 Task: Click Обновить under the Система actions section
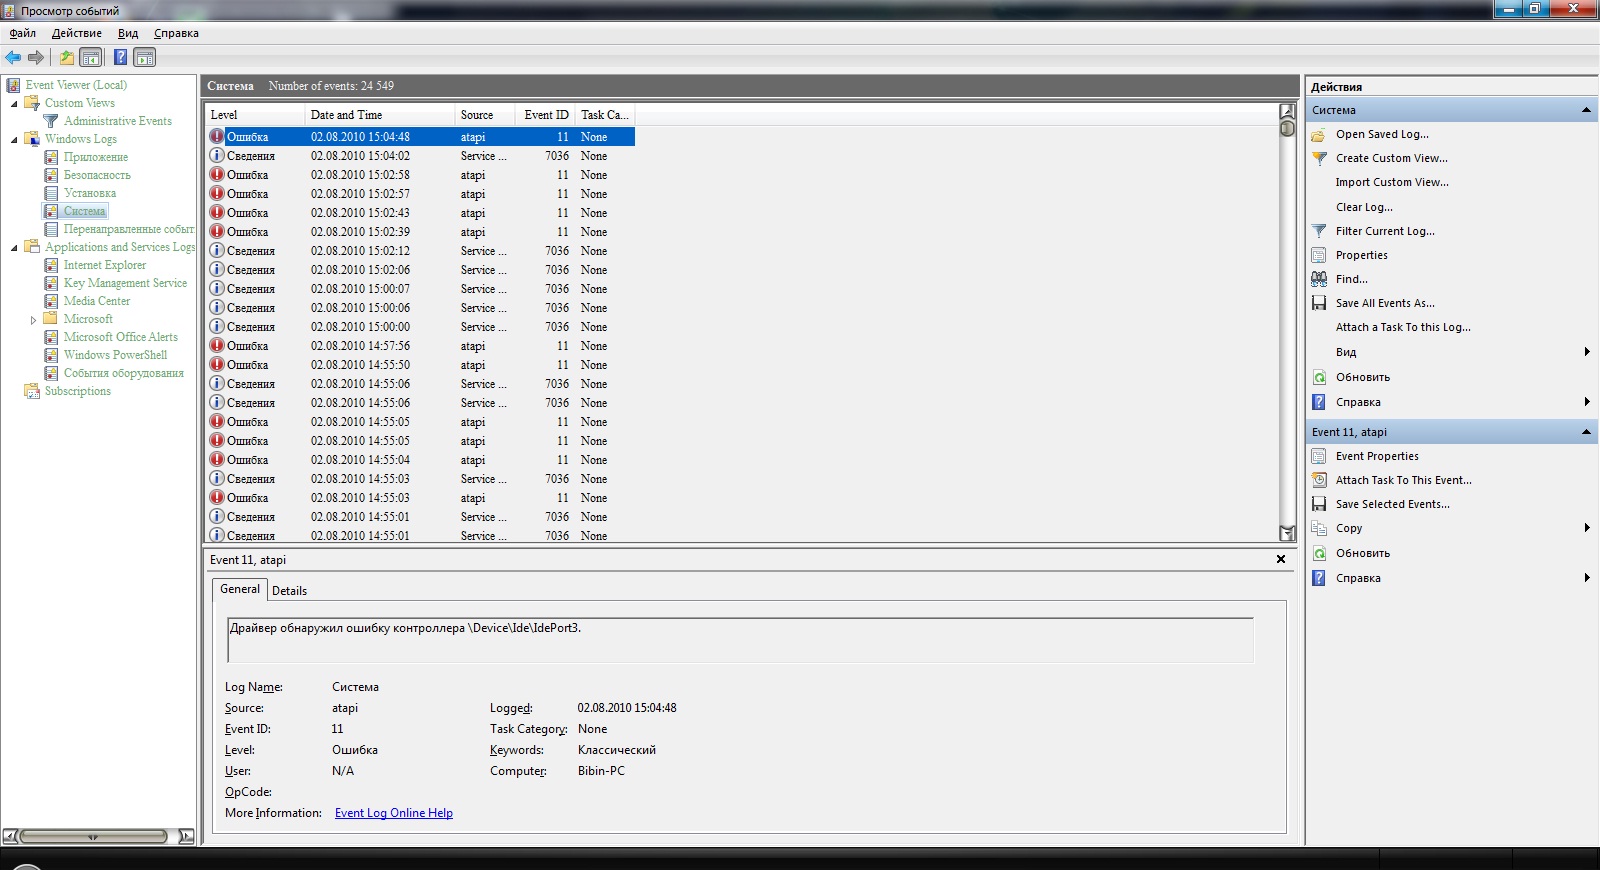point(1363,377)
